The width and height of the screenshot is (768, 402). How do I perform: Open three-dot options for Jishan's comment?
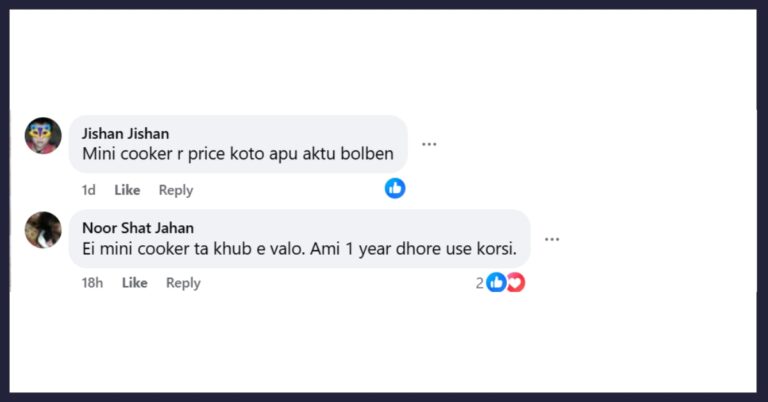[x=429, y=144]
